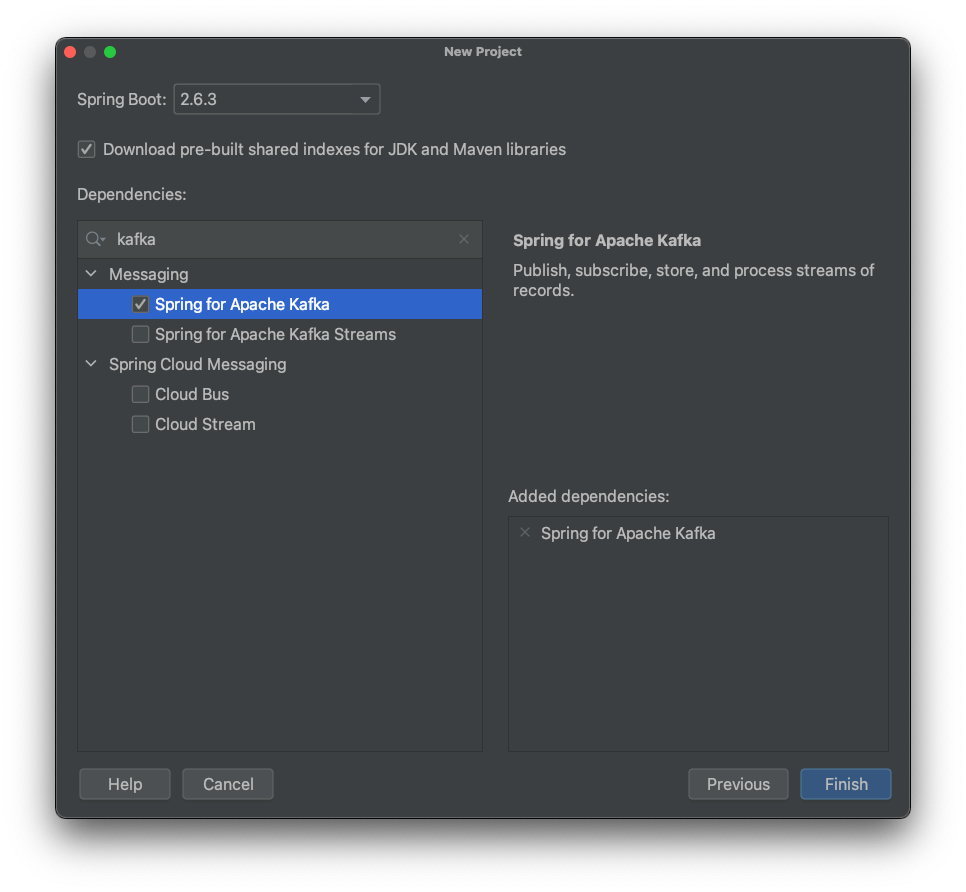Click the search magnifier icon in dependencies field
The height and width of the screenshot is (892, 966).
click(95, 240)
